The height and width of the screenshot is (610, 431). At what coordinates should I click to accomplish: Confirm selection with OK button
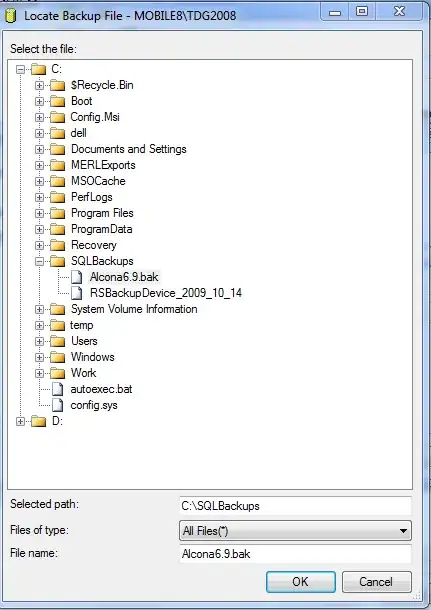301,582
